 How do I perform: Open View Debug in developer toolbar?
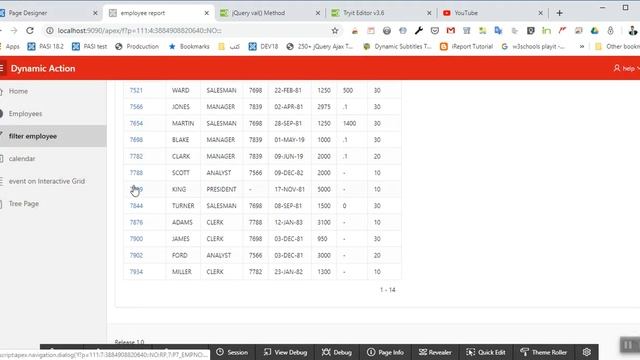pyautogui.click(x=285, y=352)
